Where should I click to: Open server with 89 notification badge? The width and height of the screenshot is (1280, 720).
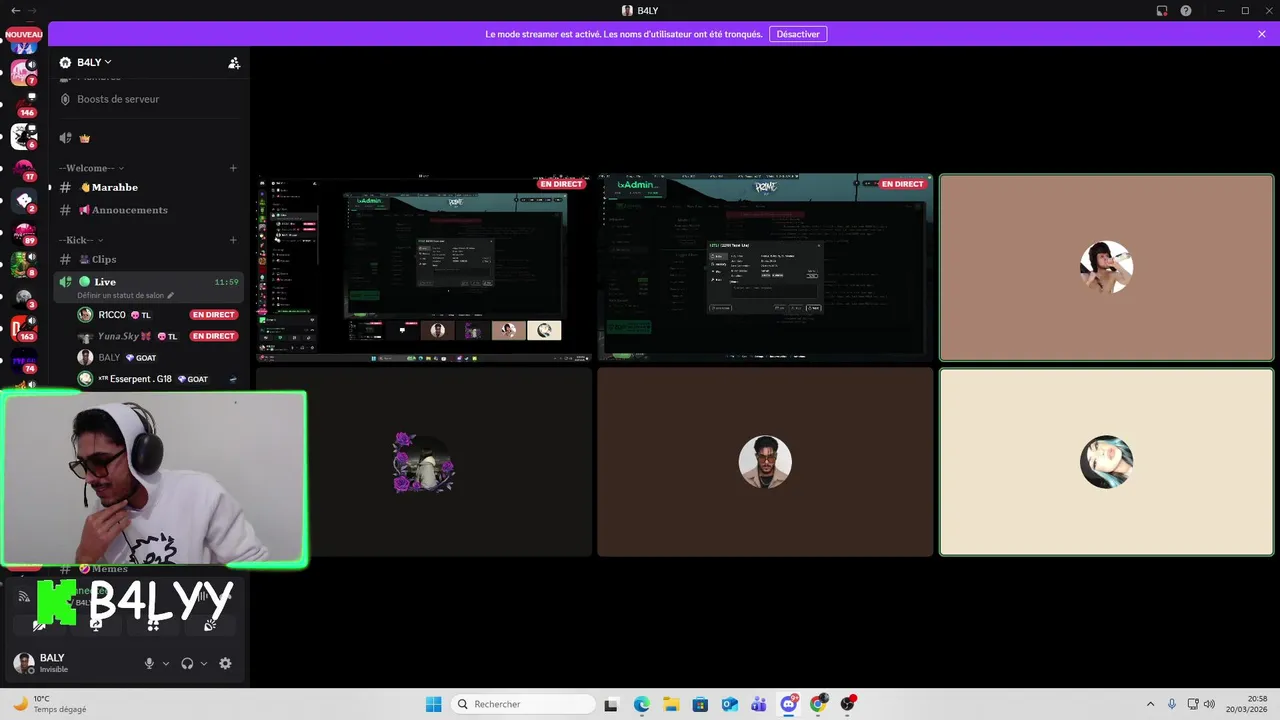[24, 233]
